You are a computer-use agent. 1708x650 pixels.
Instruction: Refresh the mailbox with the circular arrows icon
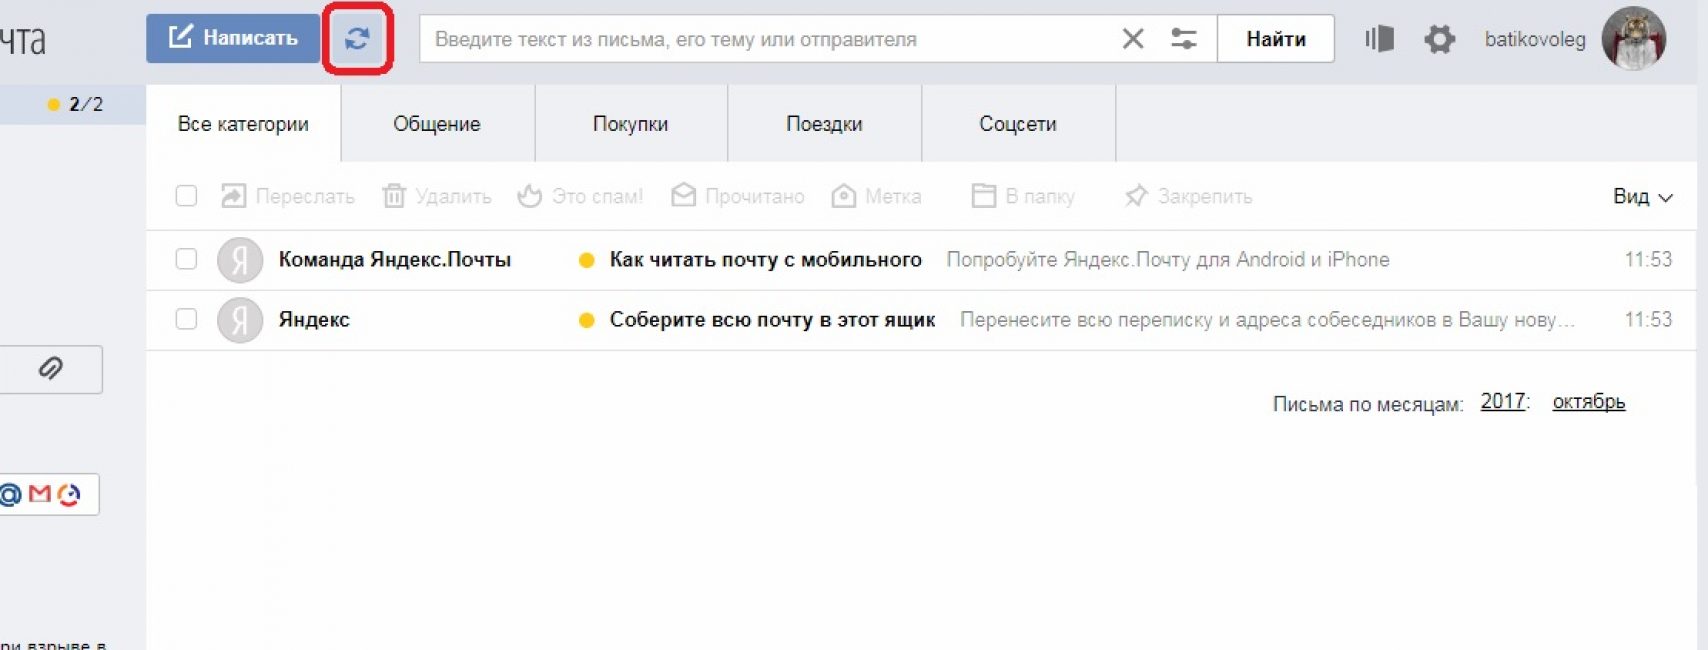point(357,39)
